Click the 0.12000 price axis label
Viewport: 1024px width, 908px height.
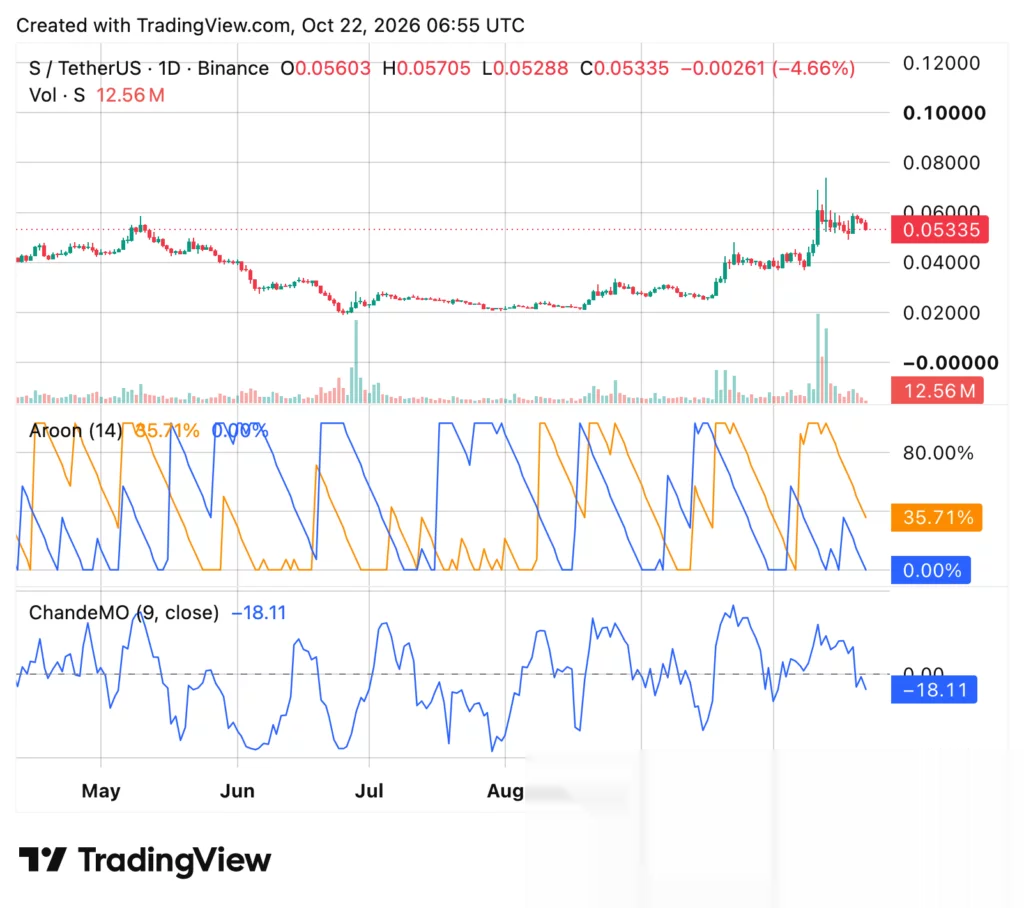pos(941,63)
